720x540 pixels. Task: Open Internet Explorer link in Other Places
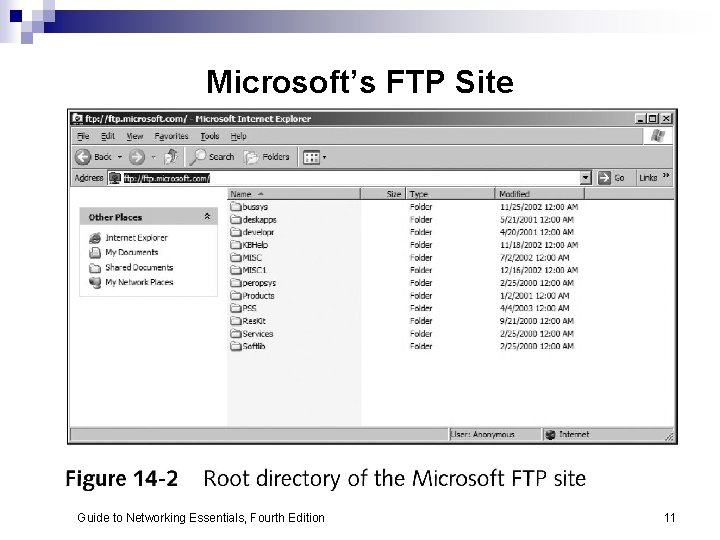tap(136, 238)
